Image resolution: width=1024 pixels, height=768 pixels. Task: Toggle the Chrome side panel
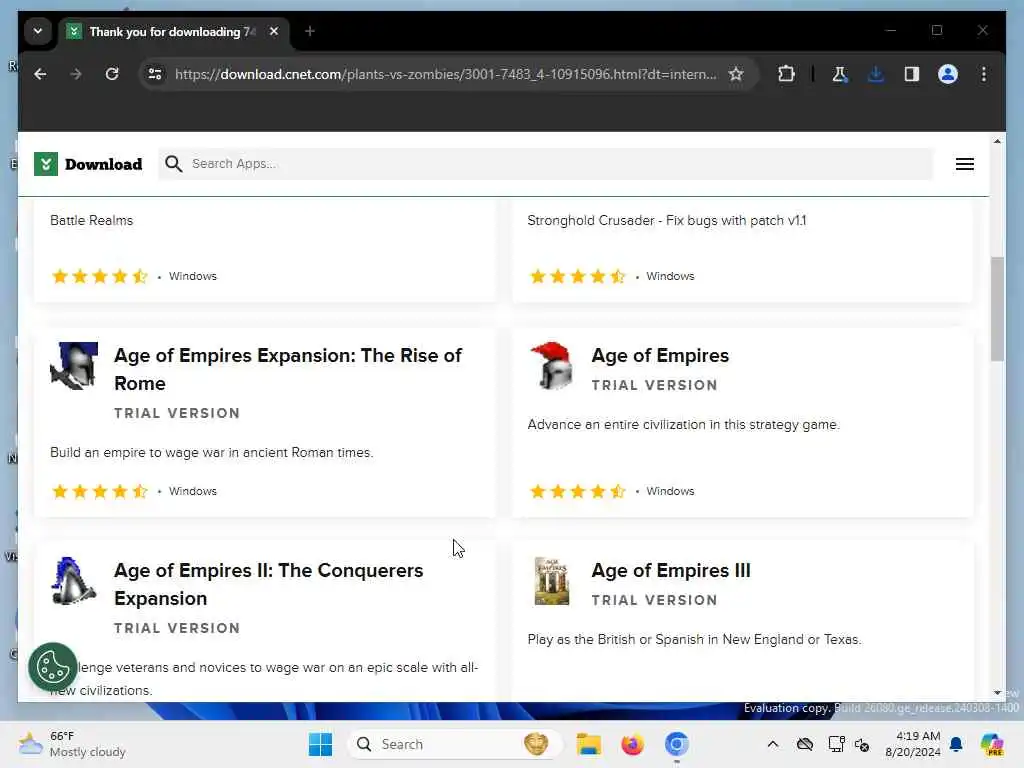912,74
